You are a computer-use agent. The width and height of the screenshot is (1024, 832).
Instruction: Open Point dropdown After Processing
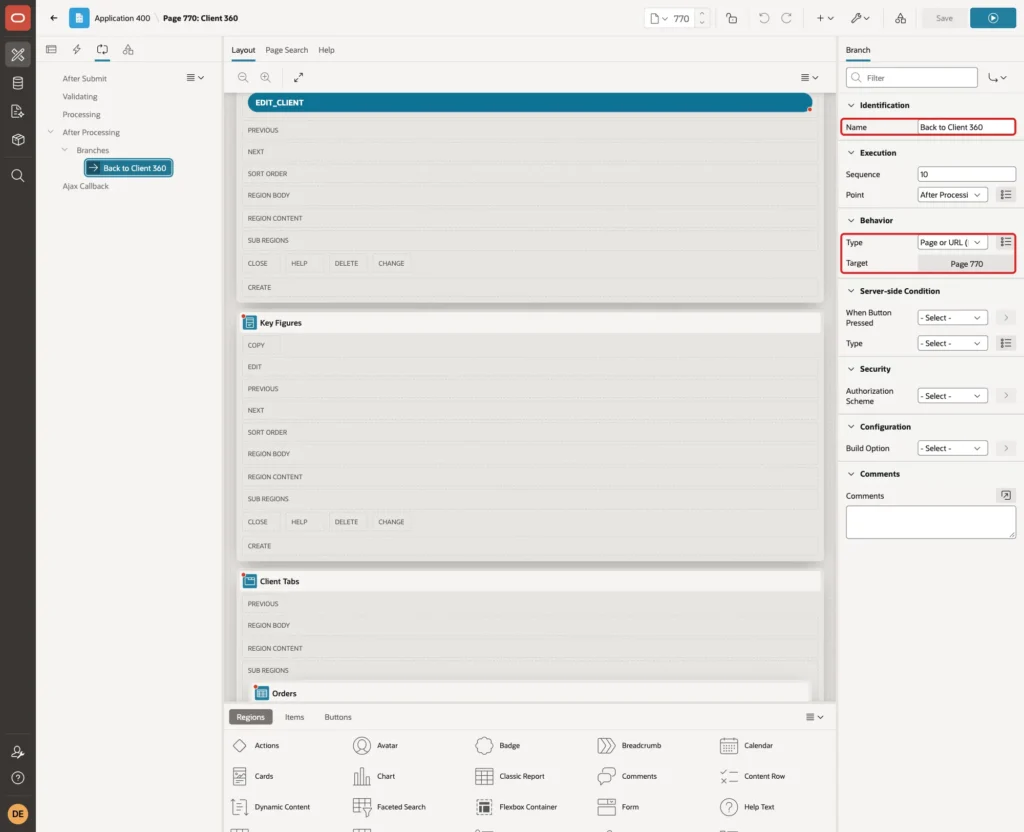click(952, 195)
